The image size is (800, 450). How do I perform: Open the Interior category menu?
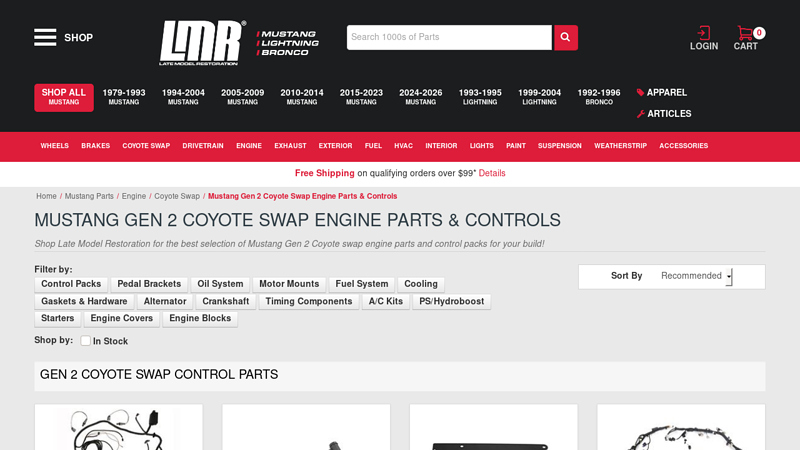[441, 146]
